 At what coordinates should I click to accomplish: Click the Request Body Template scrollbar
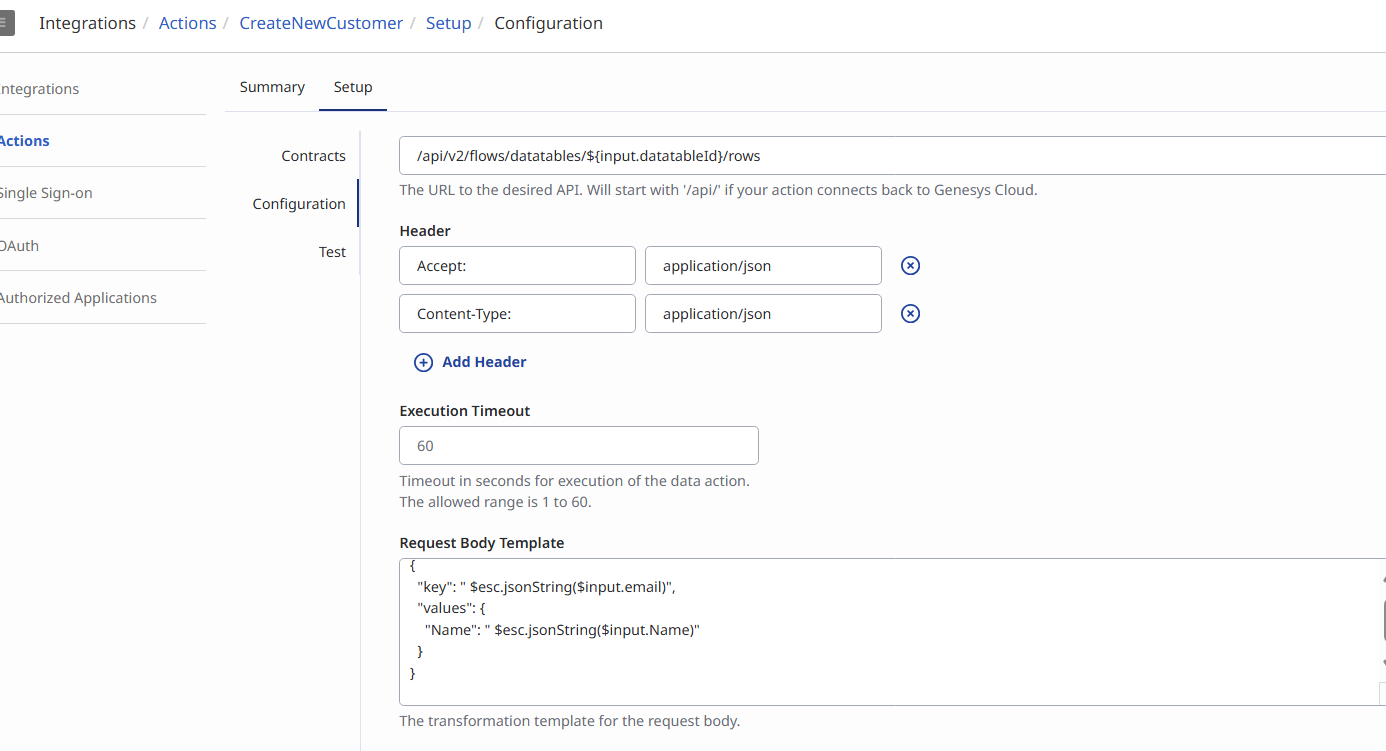point(1383,620)
